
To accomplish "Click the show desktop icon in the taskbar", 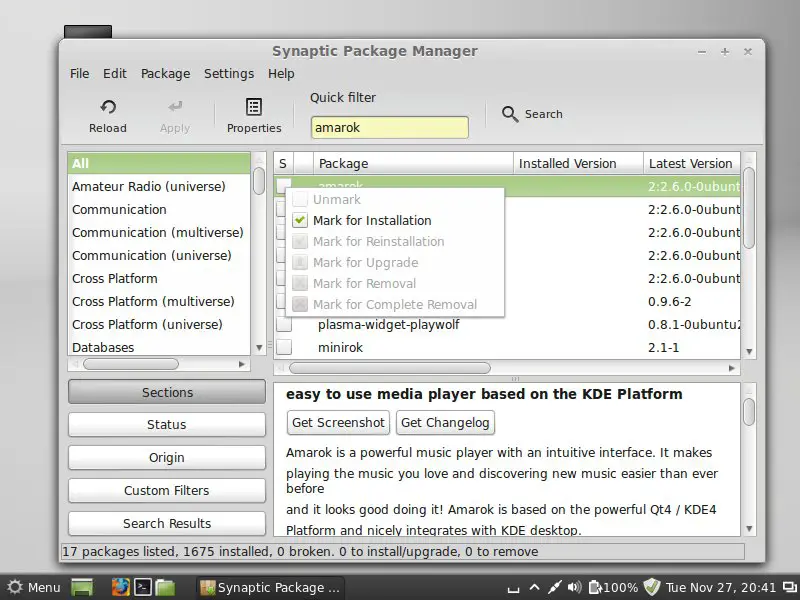I will pyautogui.click(x=82, y=587).
